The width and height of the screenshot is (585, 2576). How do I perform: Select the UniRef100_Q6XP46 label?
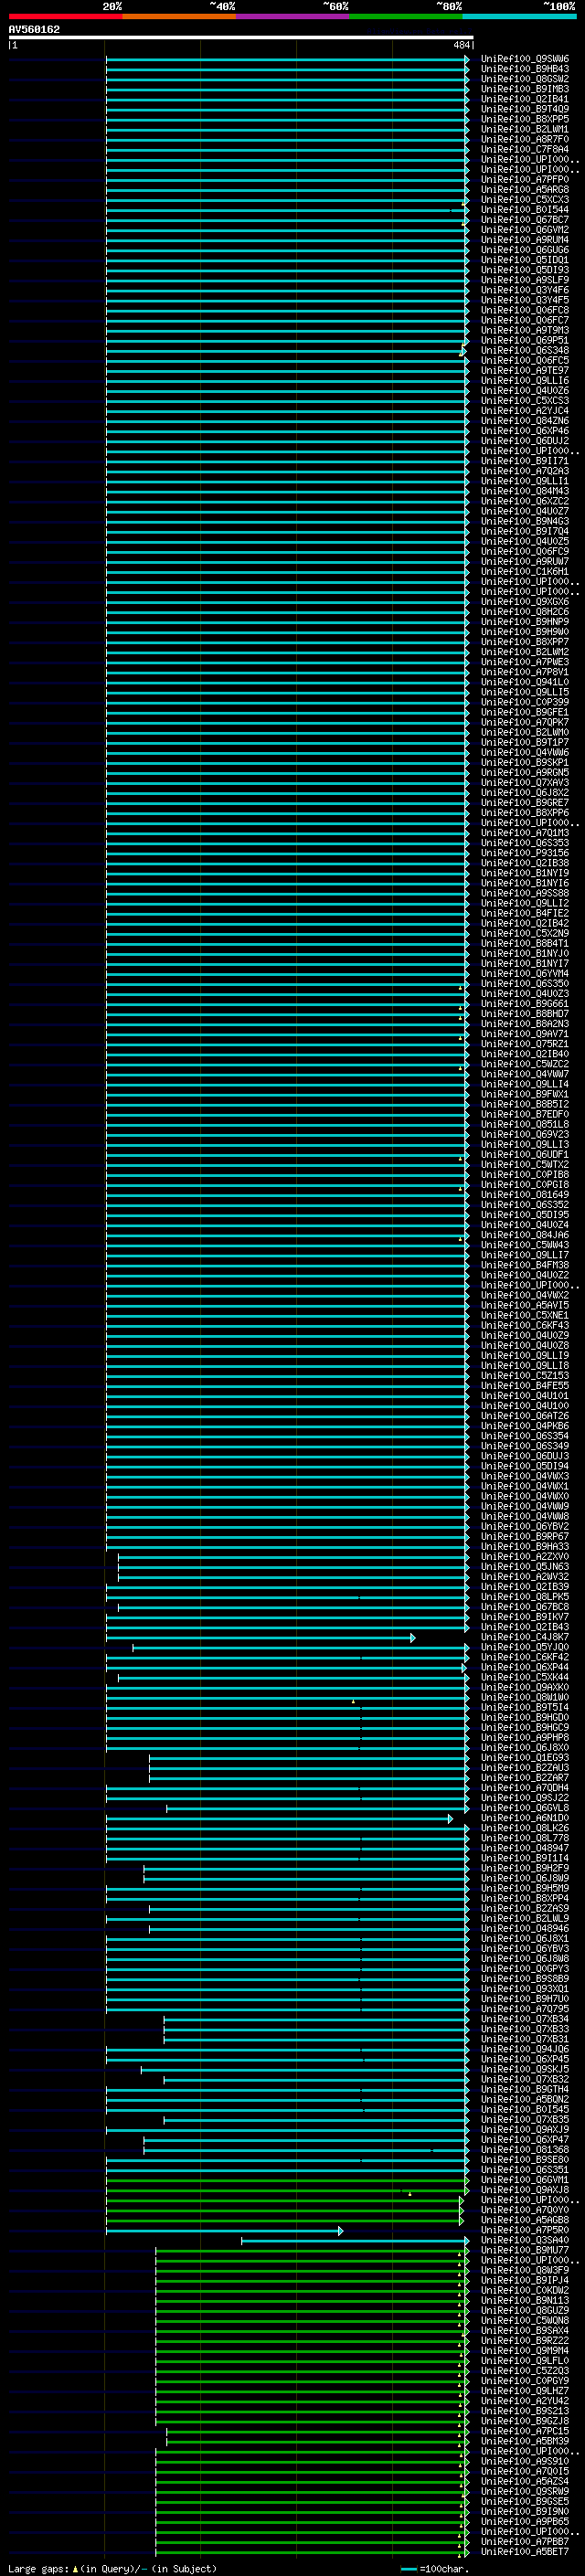[x=525, y=431]
